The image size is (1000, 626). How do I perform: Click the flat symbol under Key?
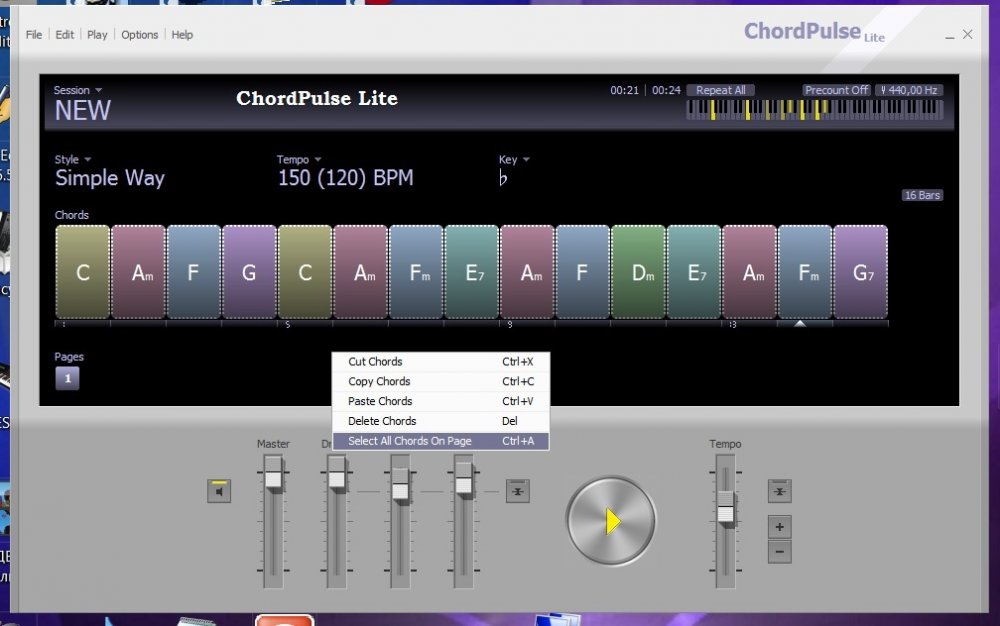click(504, 179)
